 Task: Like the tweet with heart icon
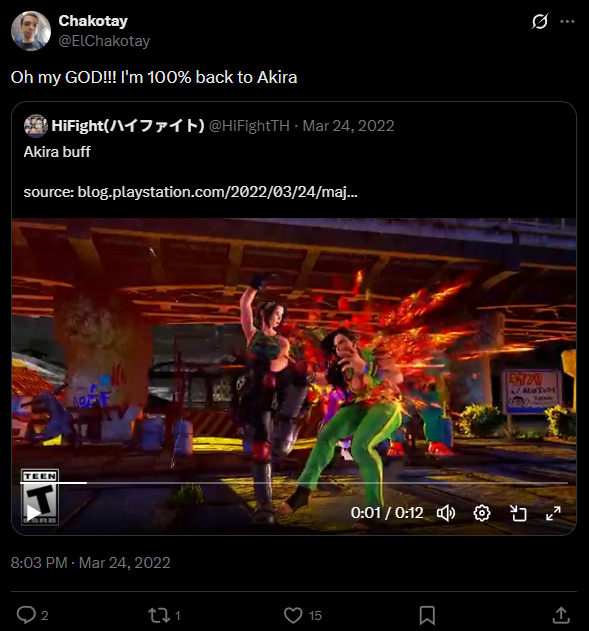(x=293, y=615)
